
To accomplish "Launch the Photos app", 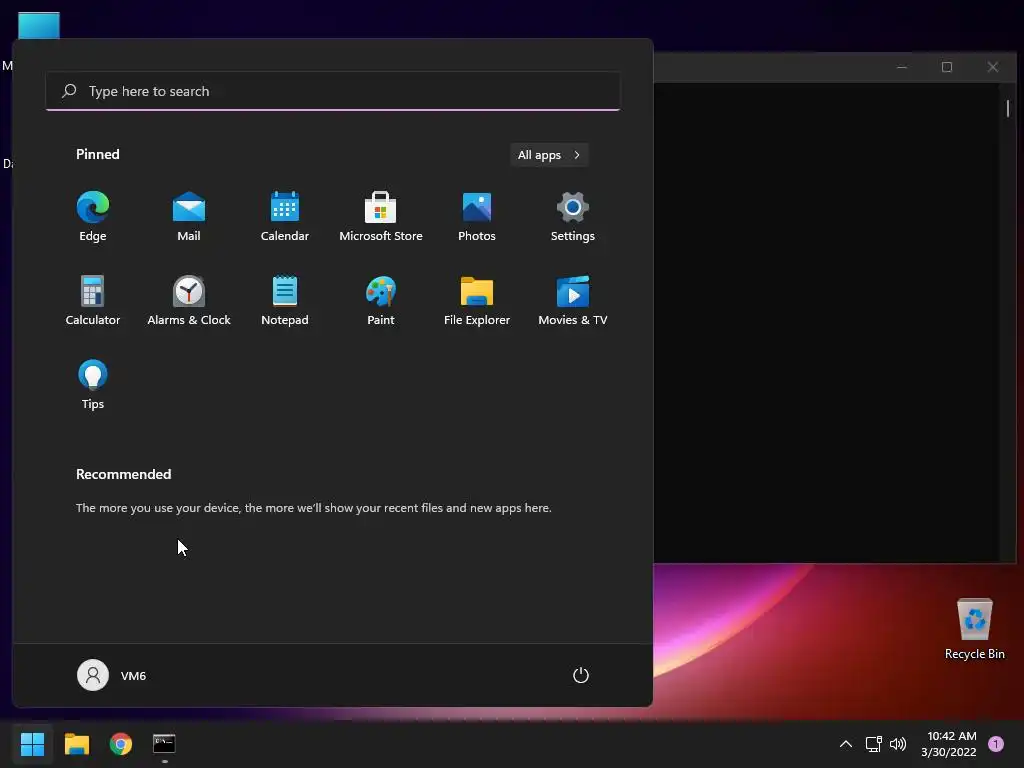I will pos(477,217).
